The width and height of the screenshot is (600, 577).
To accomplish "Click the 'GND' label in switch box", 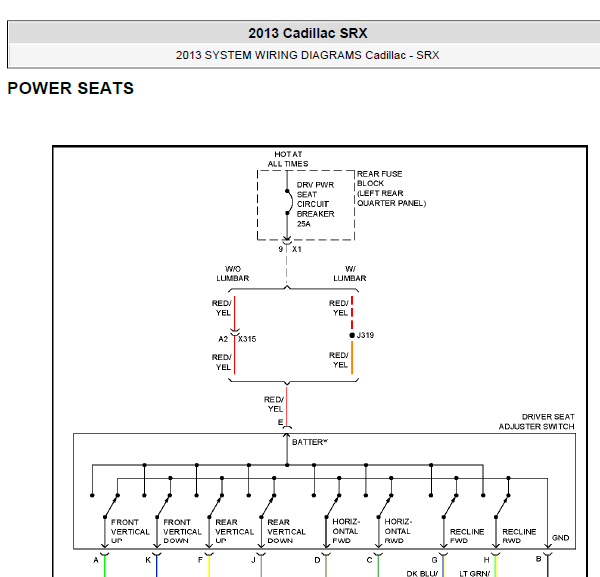I will pyautogui.click(x=560, y=538).
